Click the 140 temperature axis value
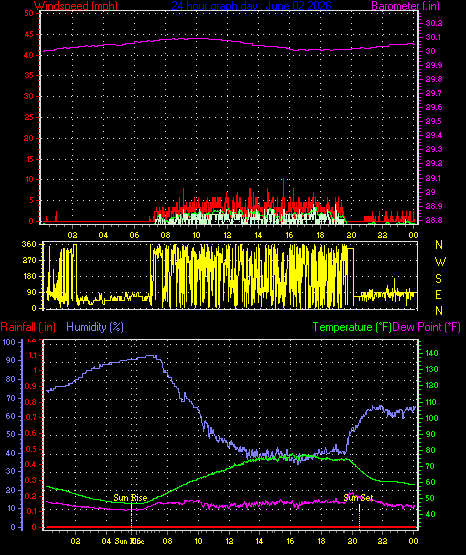This screenshot has height=555, width=466. coord(431,353)
